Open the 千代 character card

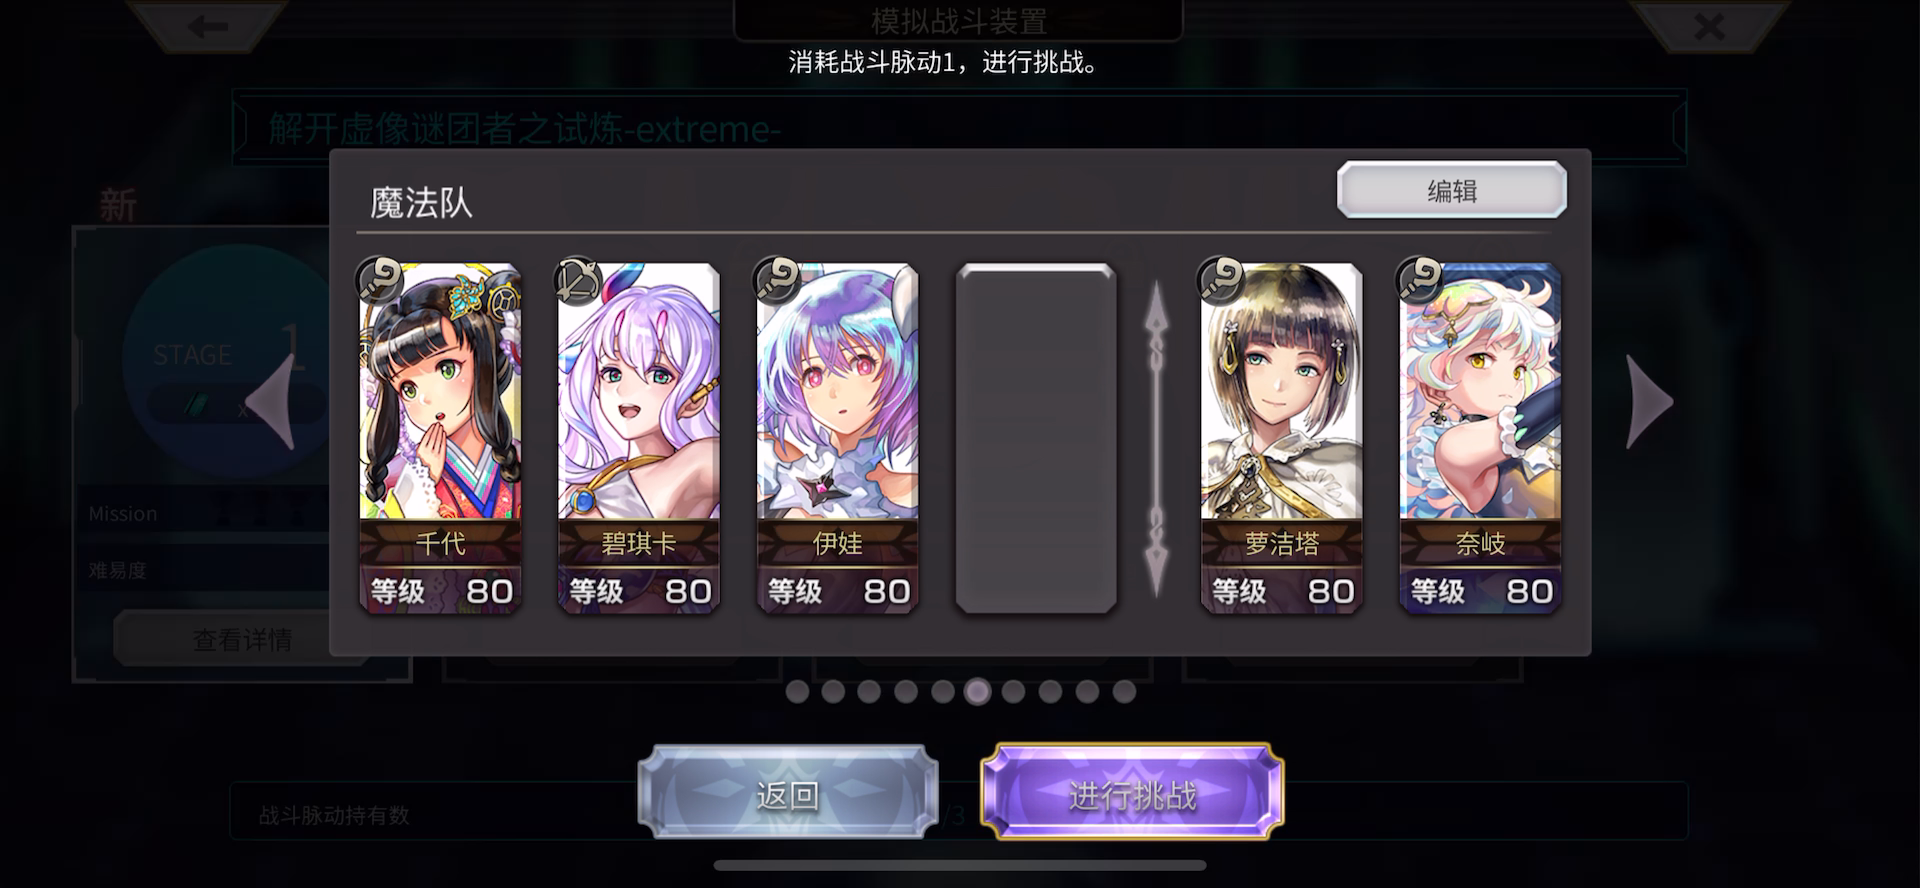pyautogui.click(x=440, y=438)
